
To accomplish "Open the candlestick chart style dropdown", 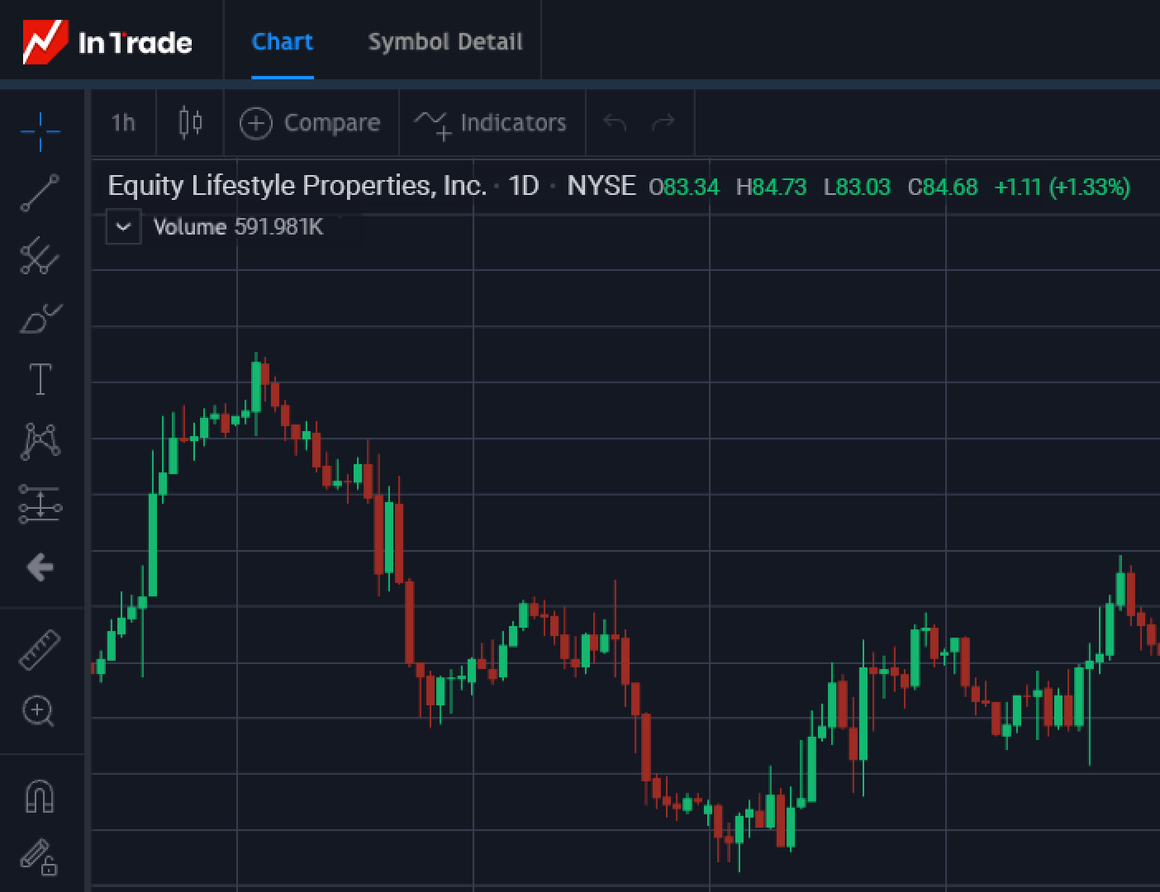I will (190, 123).
